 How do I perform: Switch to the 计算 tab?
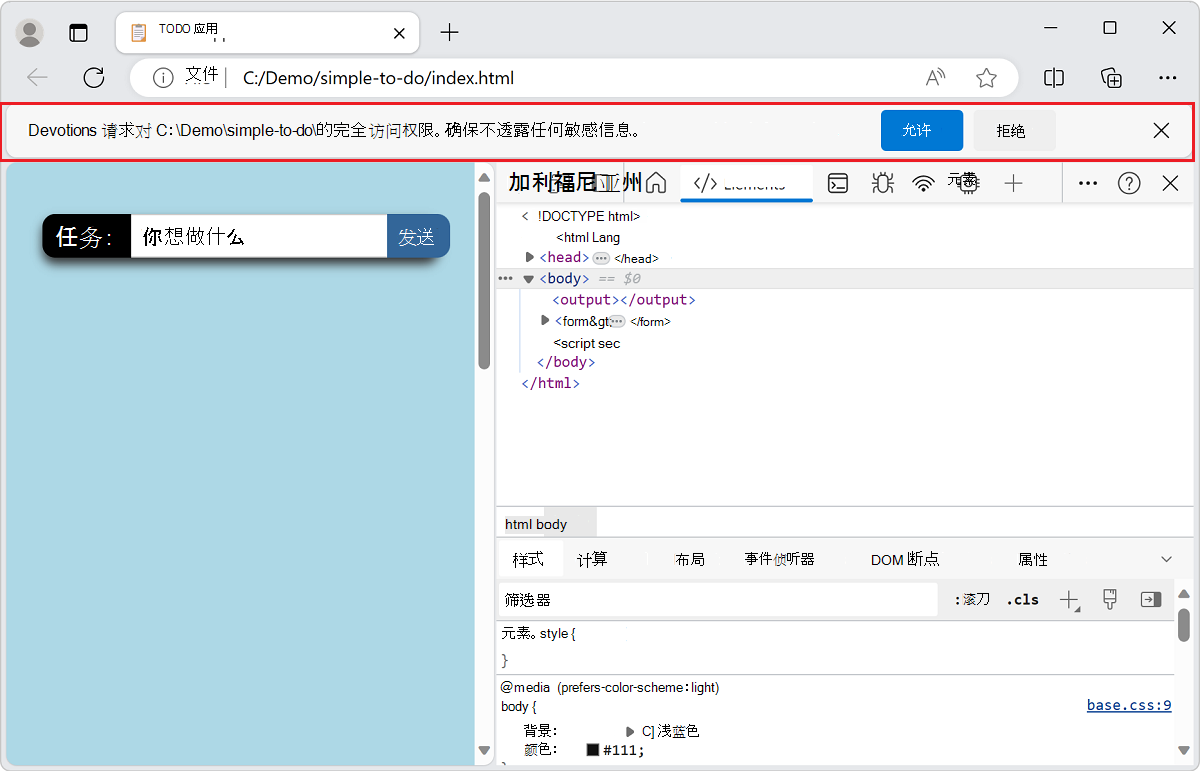[x=596, y=559]
